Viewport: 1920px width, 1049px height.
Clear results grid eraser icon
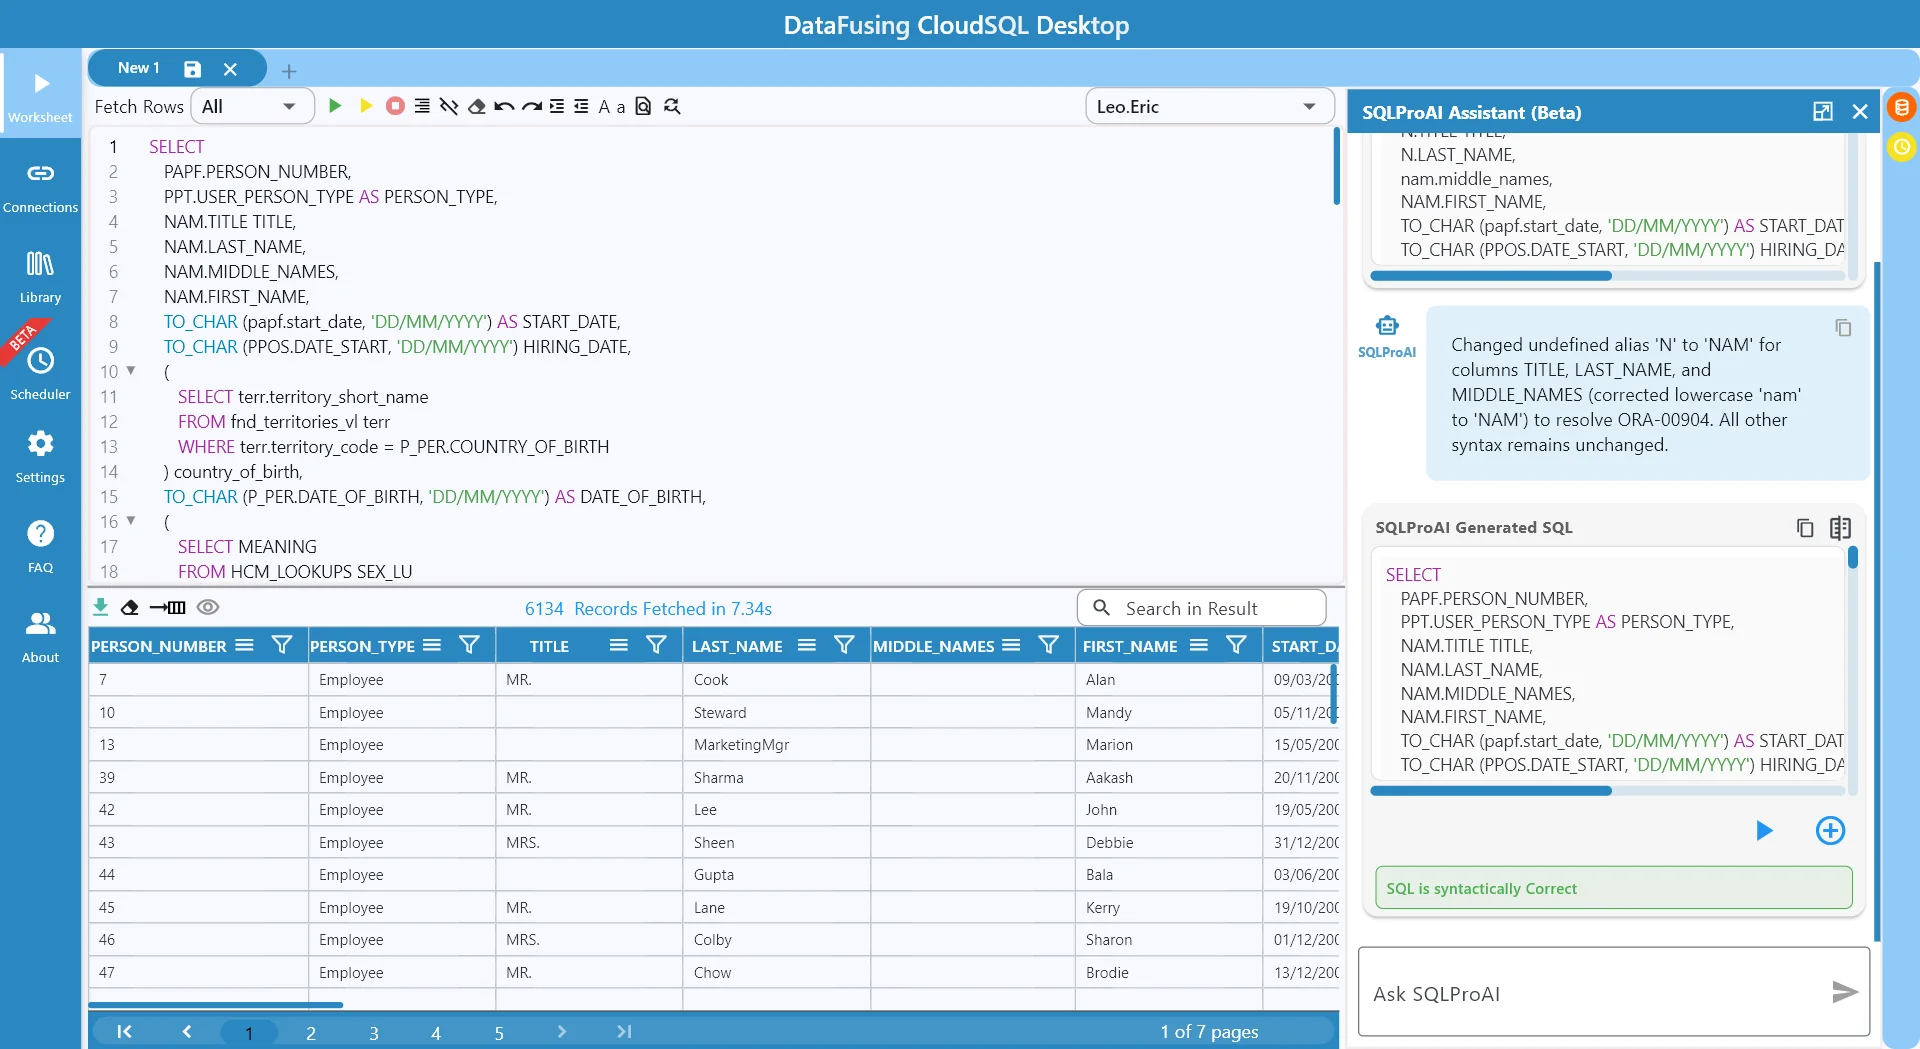pyautogui.click(x=129, y=607)
